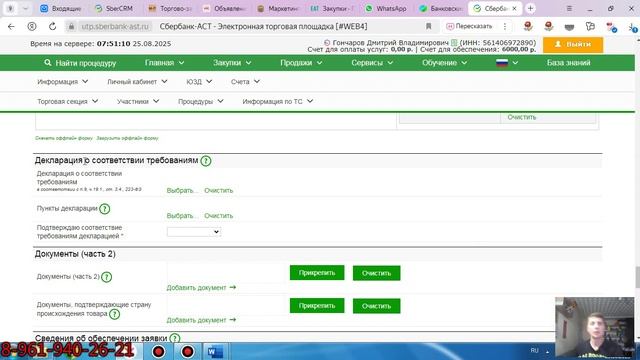Image resolution: width=640 pixels, height=360 pixels.
Task: Open help icon next to Пункты декларации
Action: [x=104, y=209]
